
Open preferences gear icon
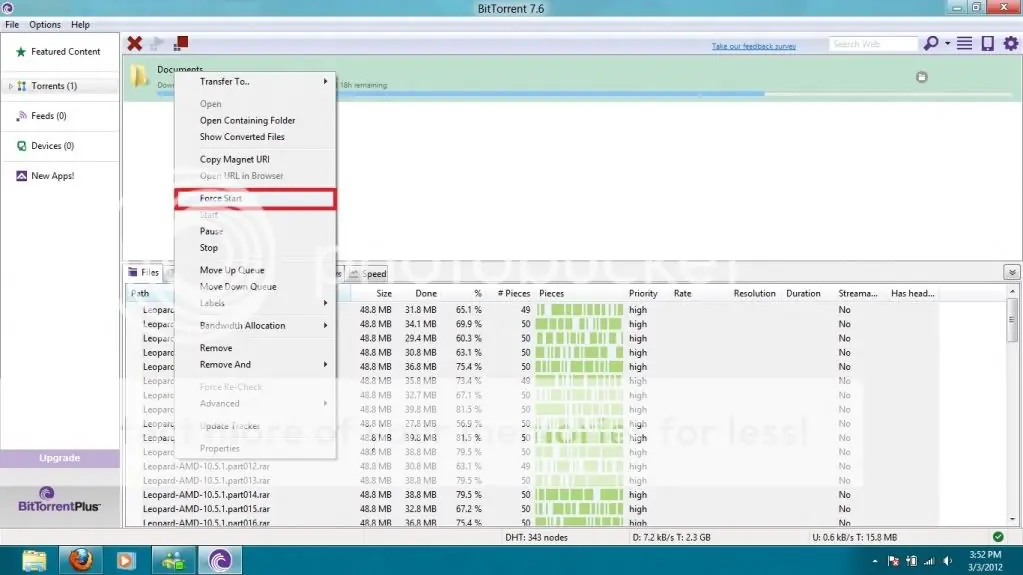(x=1011, y=44)
